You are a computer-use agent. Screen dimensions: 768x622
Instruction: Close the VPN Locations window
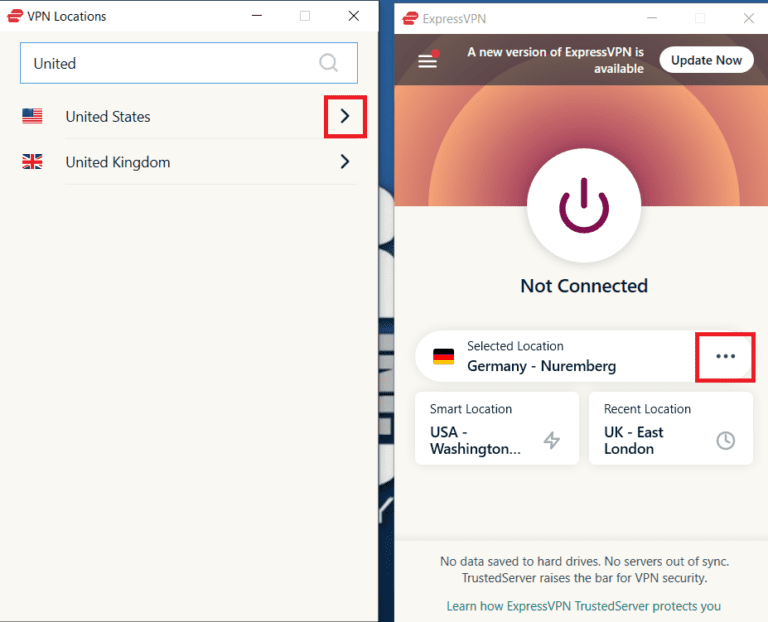(354, 16)
